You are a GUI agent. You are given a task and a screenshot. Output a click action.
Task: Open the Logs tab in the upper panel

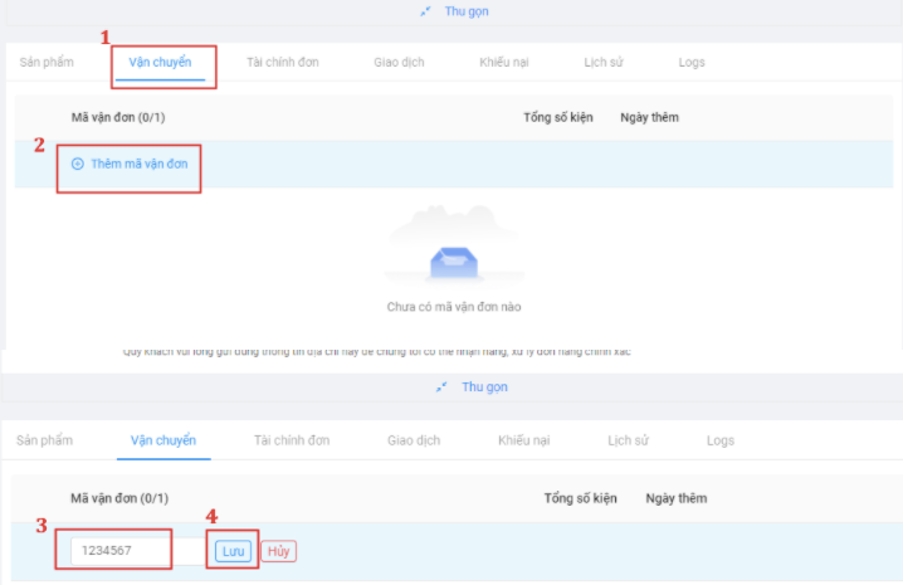(691, 62)
